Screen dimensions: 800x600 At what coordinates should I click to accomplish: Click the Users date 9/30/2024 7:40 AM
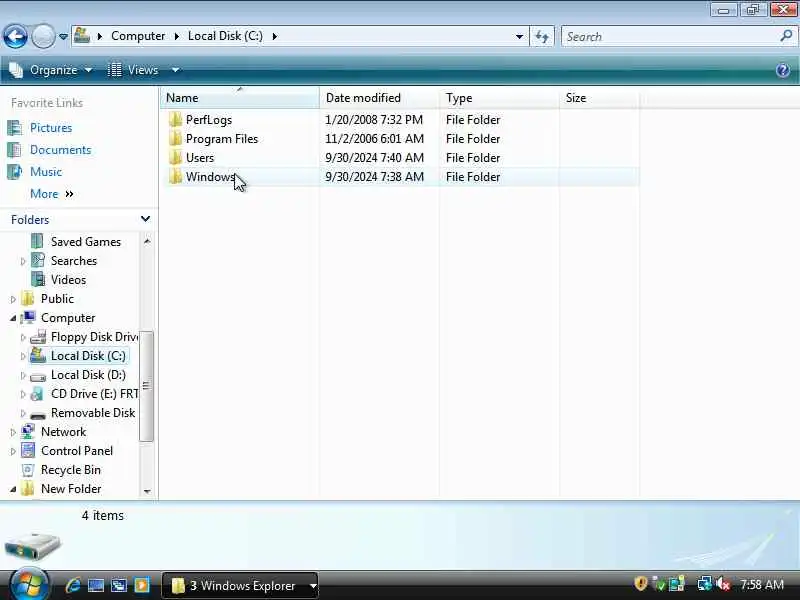click(374, 158)
